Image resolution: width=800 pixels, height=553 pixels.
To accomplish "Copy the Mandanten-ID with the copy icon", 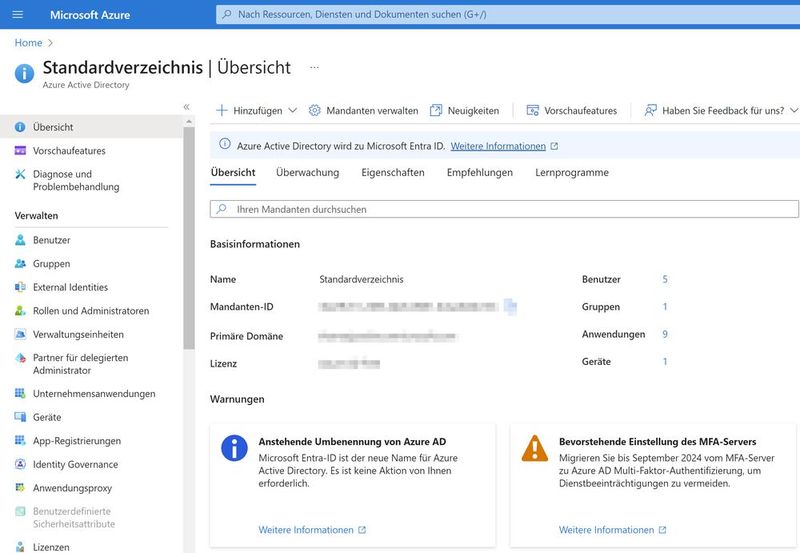I will pyautogui.click(x=510, y=306).
